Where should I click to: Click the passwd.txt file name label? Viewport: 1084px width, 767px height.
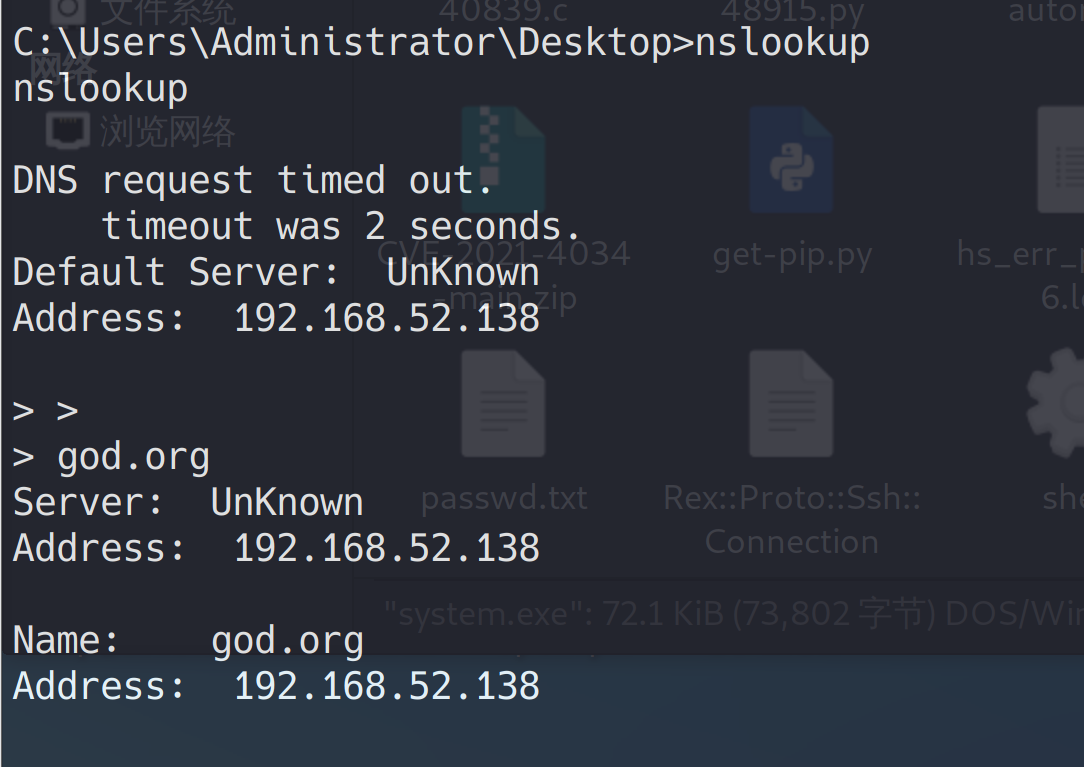(x=504, y=498)
